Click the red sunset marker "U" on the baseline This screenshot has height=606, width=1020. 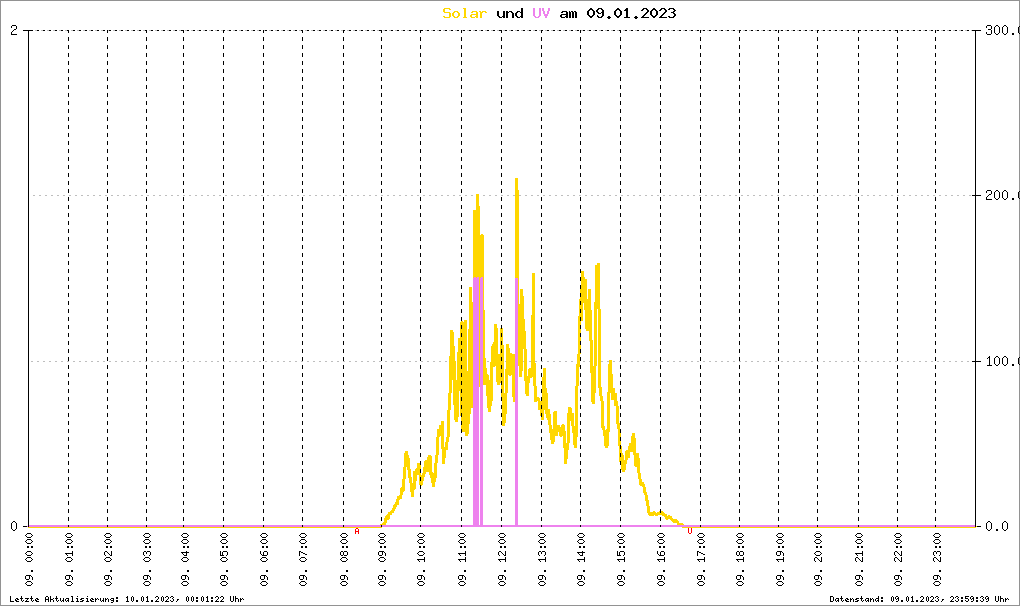[689, 531]
